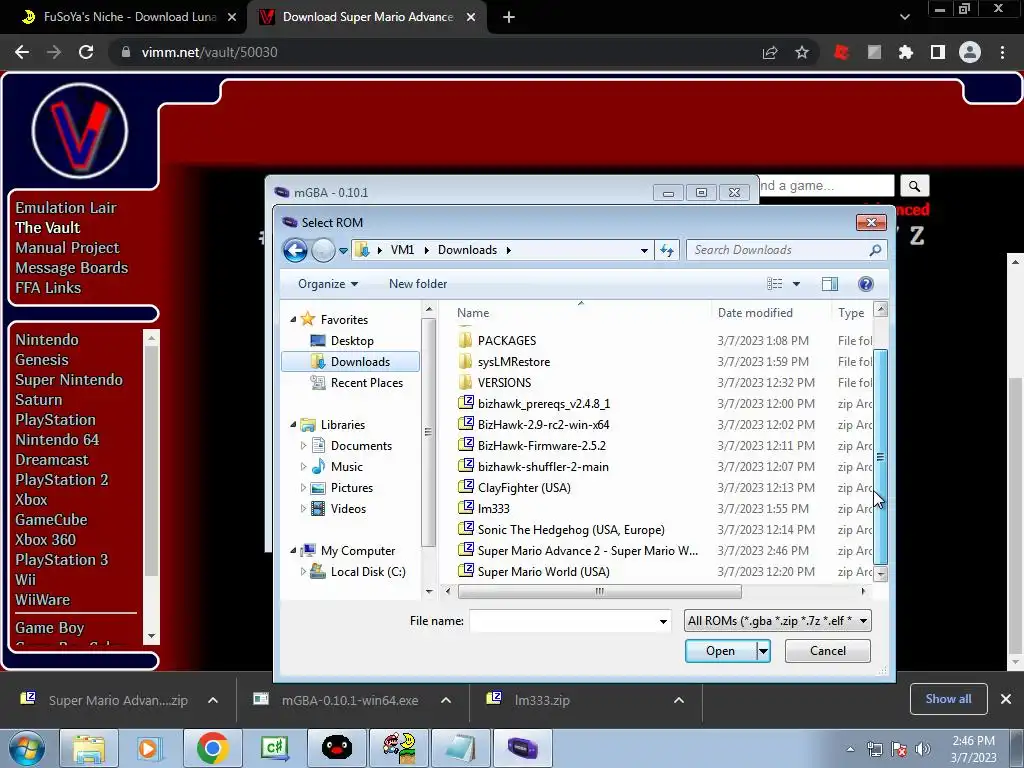The image size is (1024, 768).
Task: Close the downloads shelf
Action: click(1006, 699)
